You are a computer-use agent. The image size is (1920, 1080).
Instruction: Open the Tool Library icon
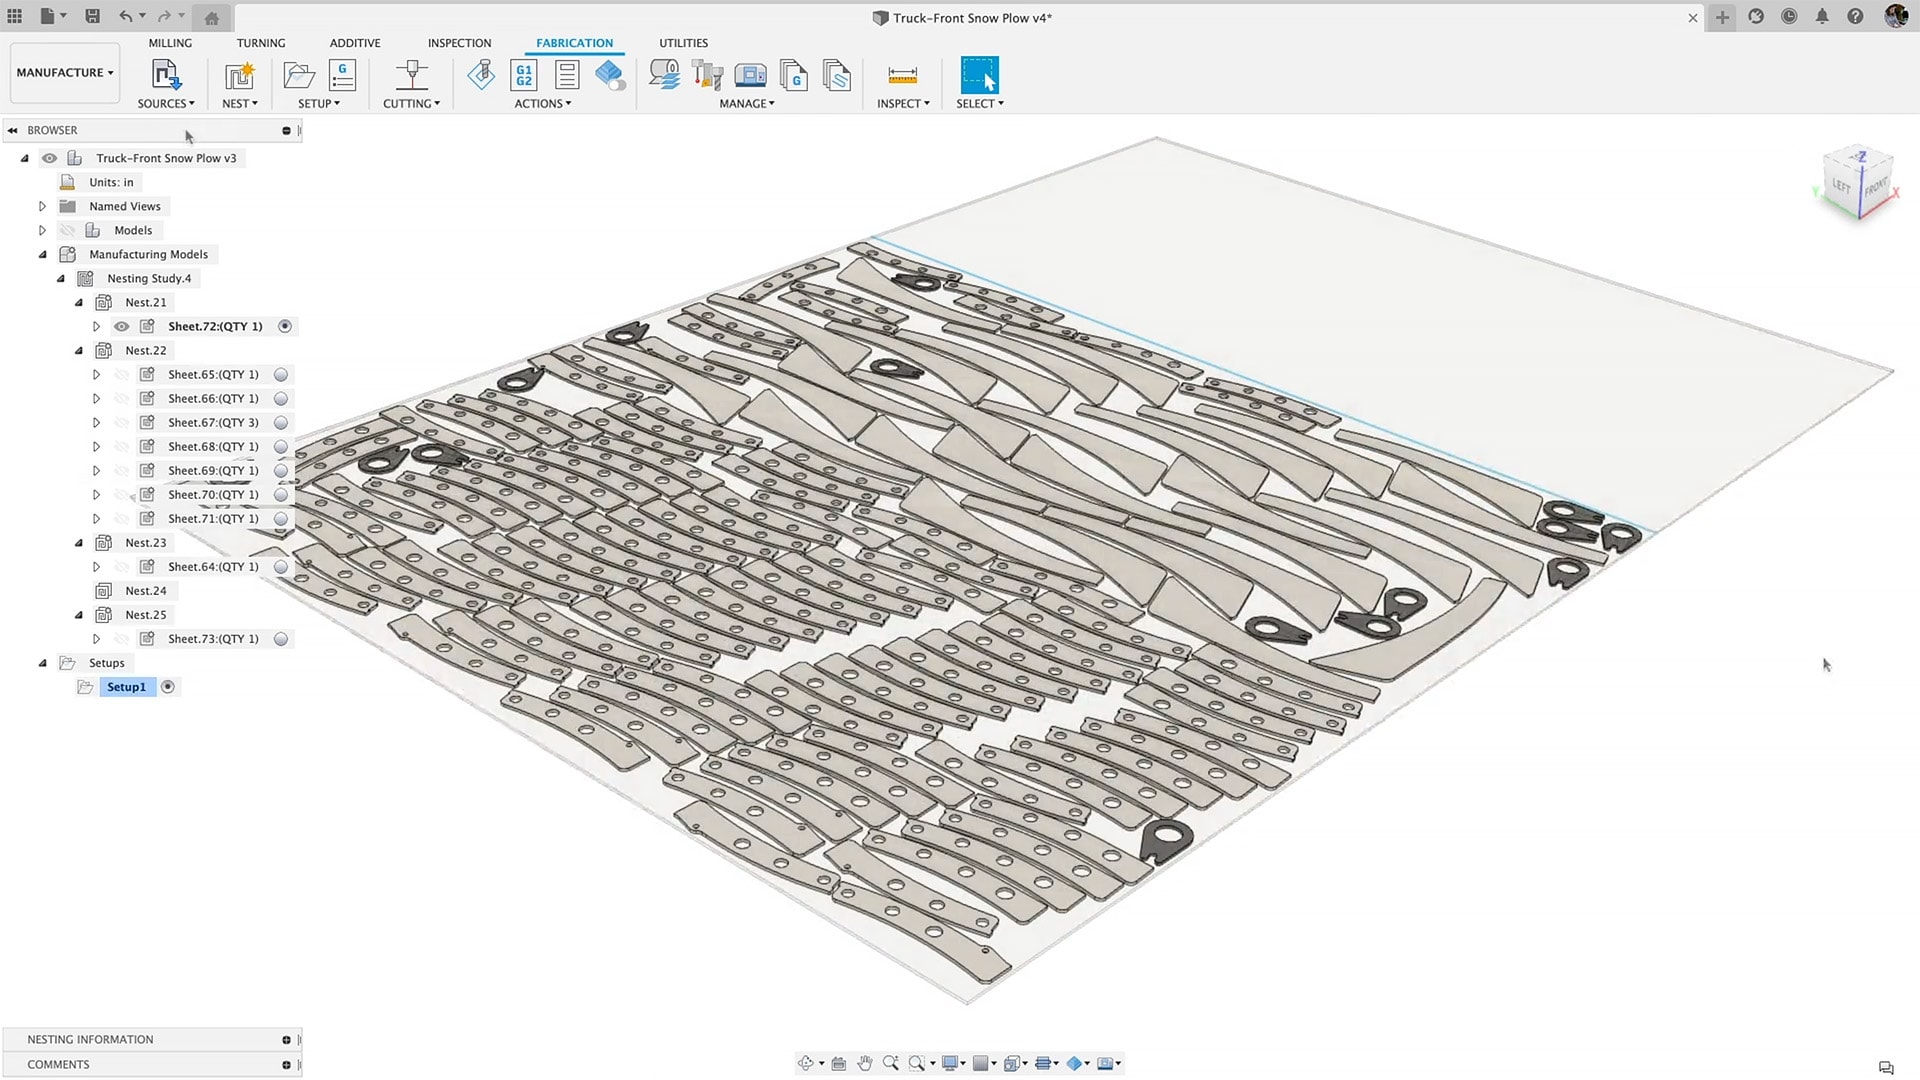(x=707, y=76)
